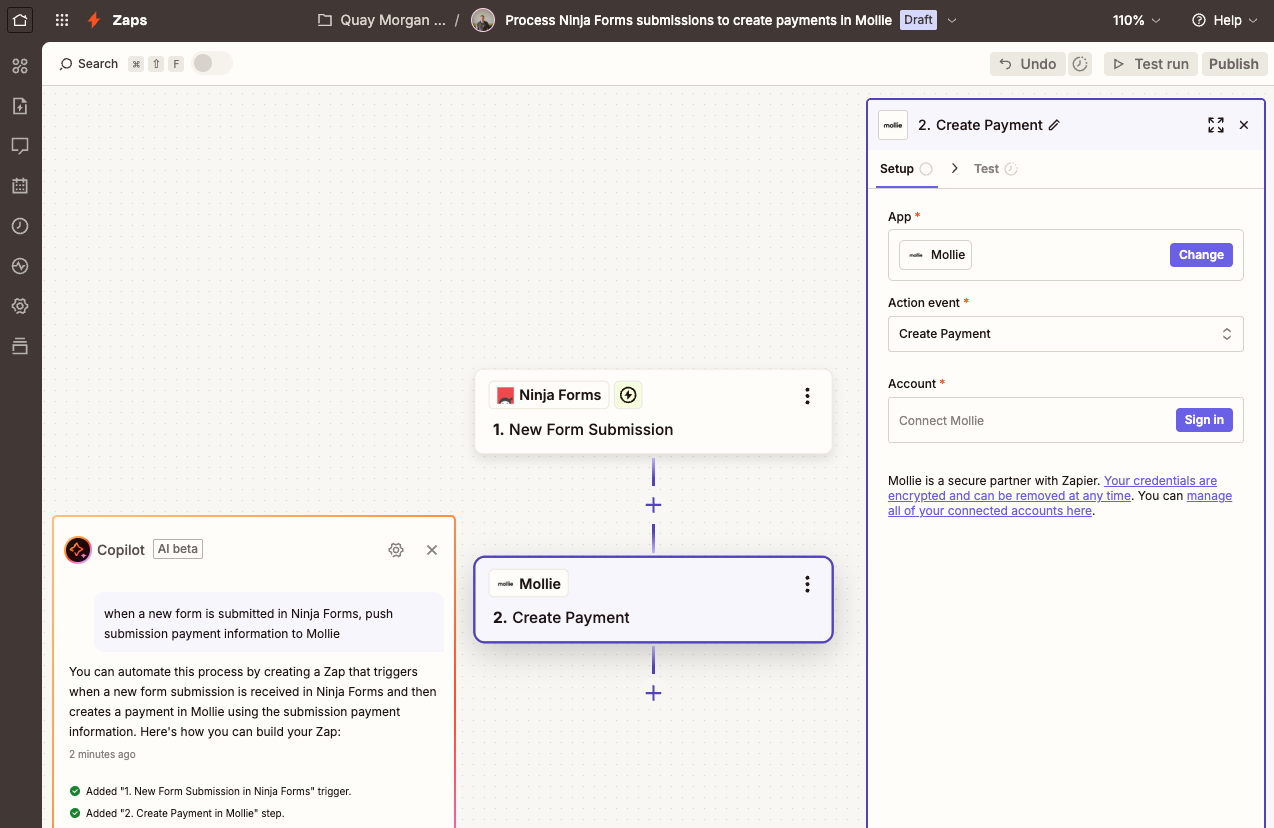Image resolution: width=1274 pixels, height=828 pixels.
Task: Rename step using the pencil icon
Action: pyautogui.click(x=1053, y=125)
